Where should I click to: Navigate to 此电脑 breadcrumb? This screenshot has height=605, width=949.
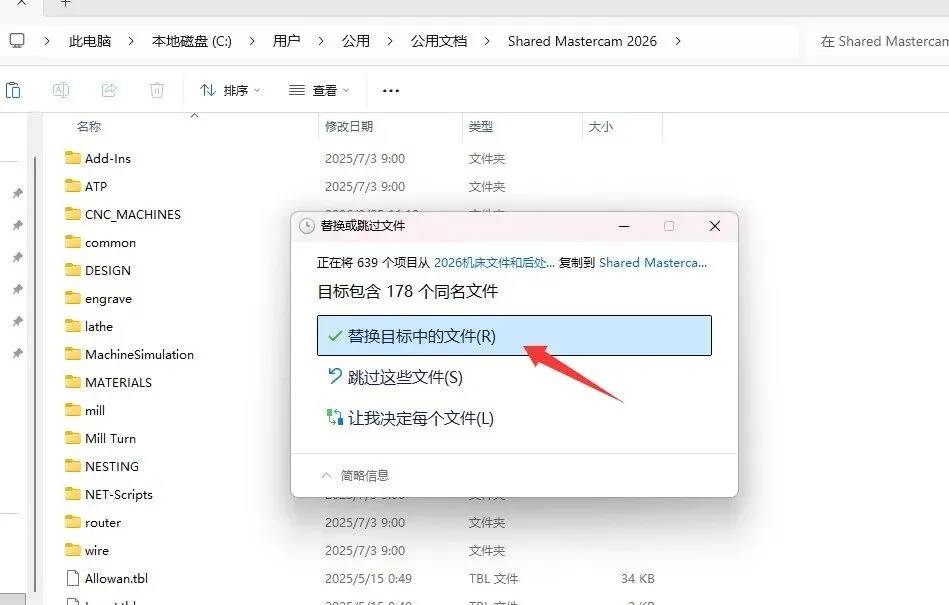(90, 41)
